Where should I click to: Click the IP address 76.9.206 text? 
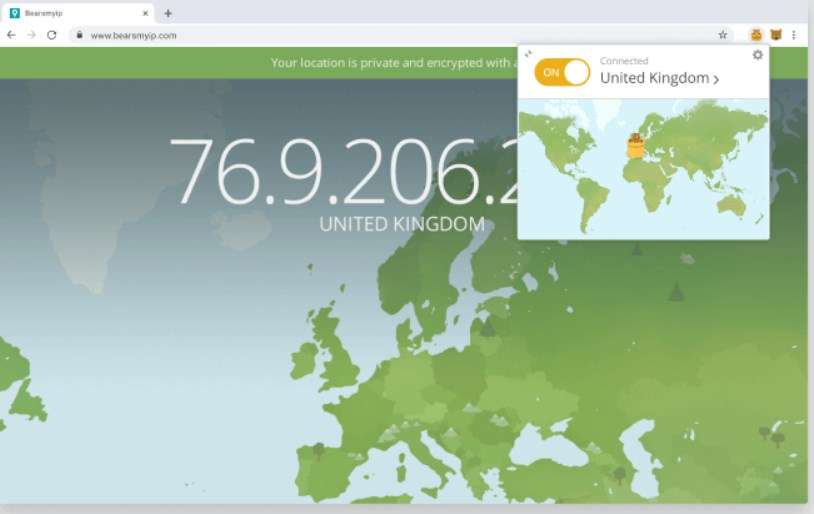click(344, 171)
